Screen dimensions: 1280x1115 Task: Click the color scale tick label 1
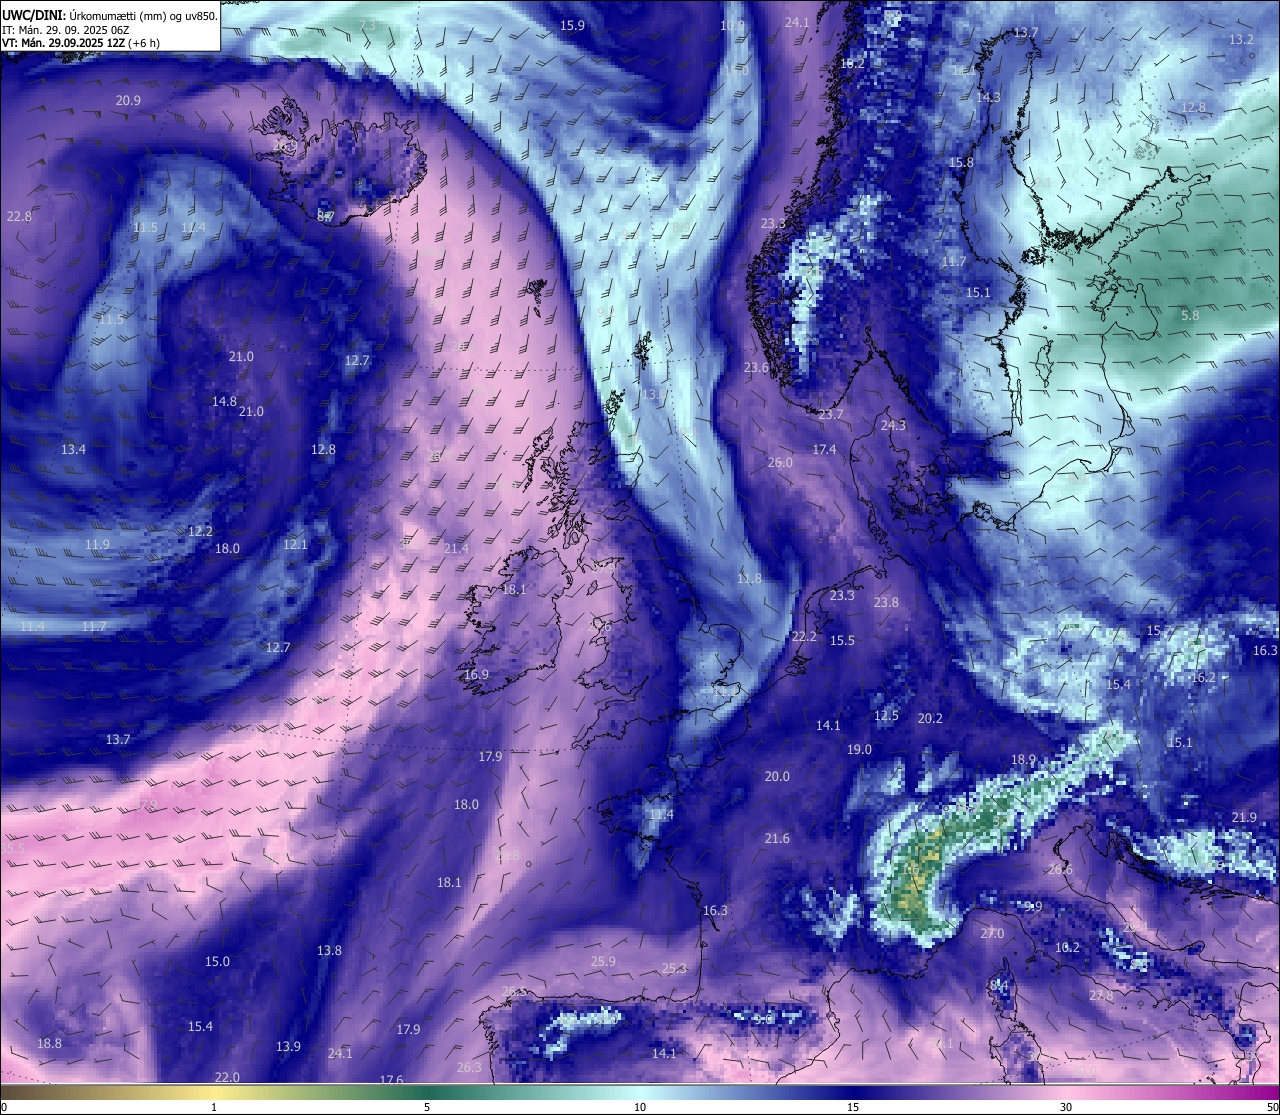[214, 1107]
